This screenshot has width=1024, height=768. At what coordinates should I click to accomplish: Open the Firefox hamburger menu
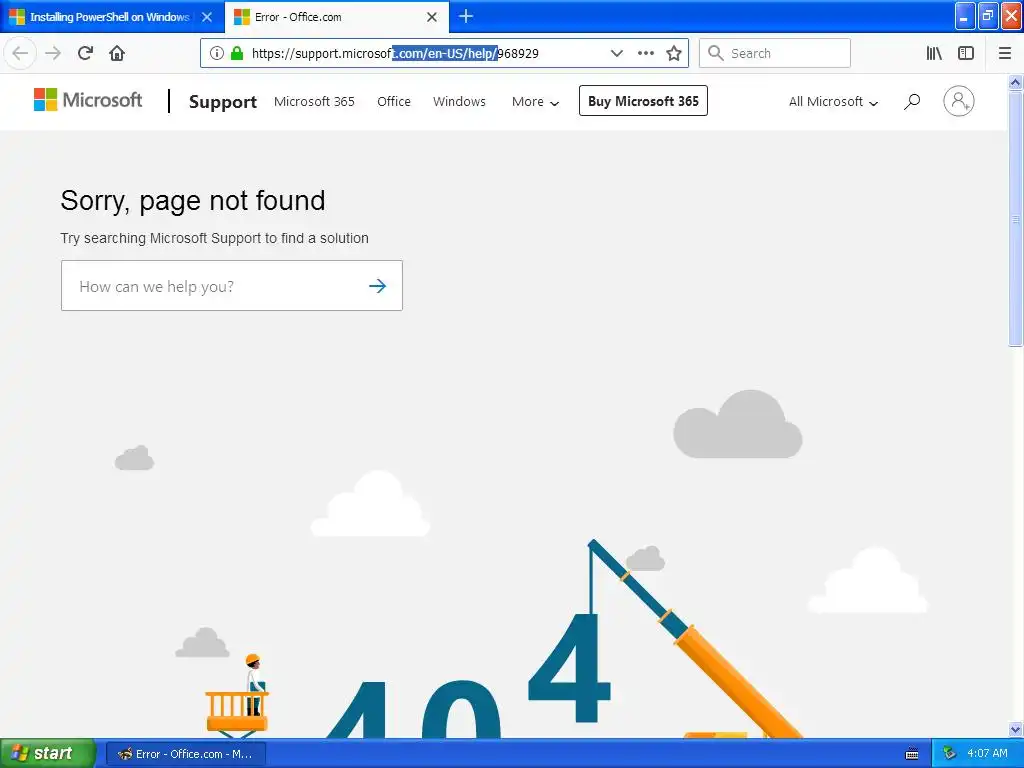pyautogui.click(x=1005, y=53)
